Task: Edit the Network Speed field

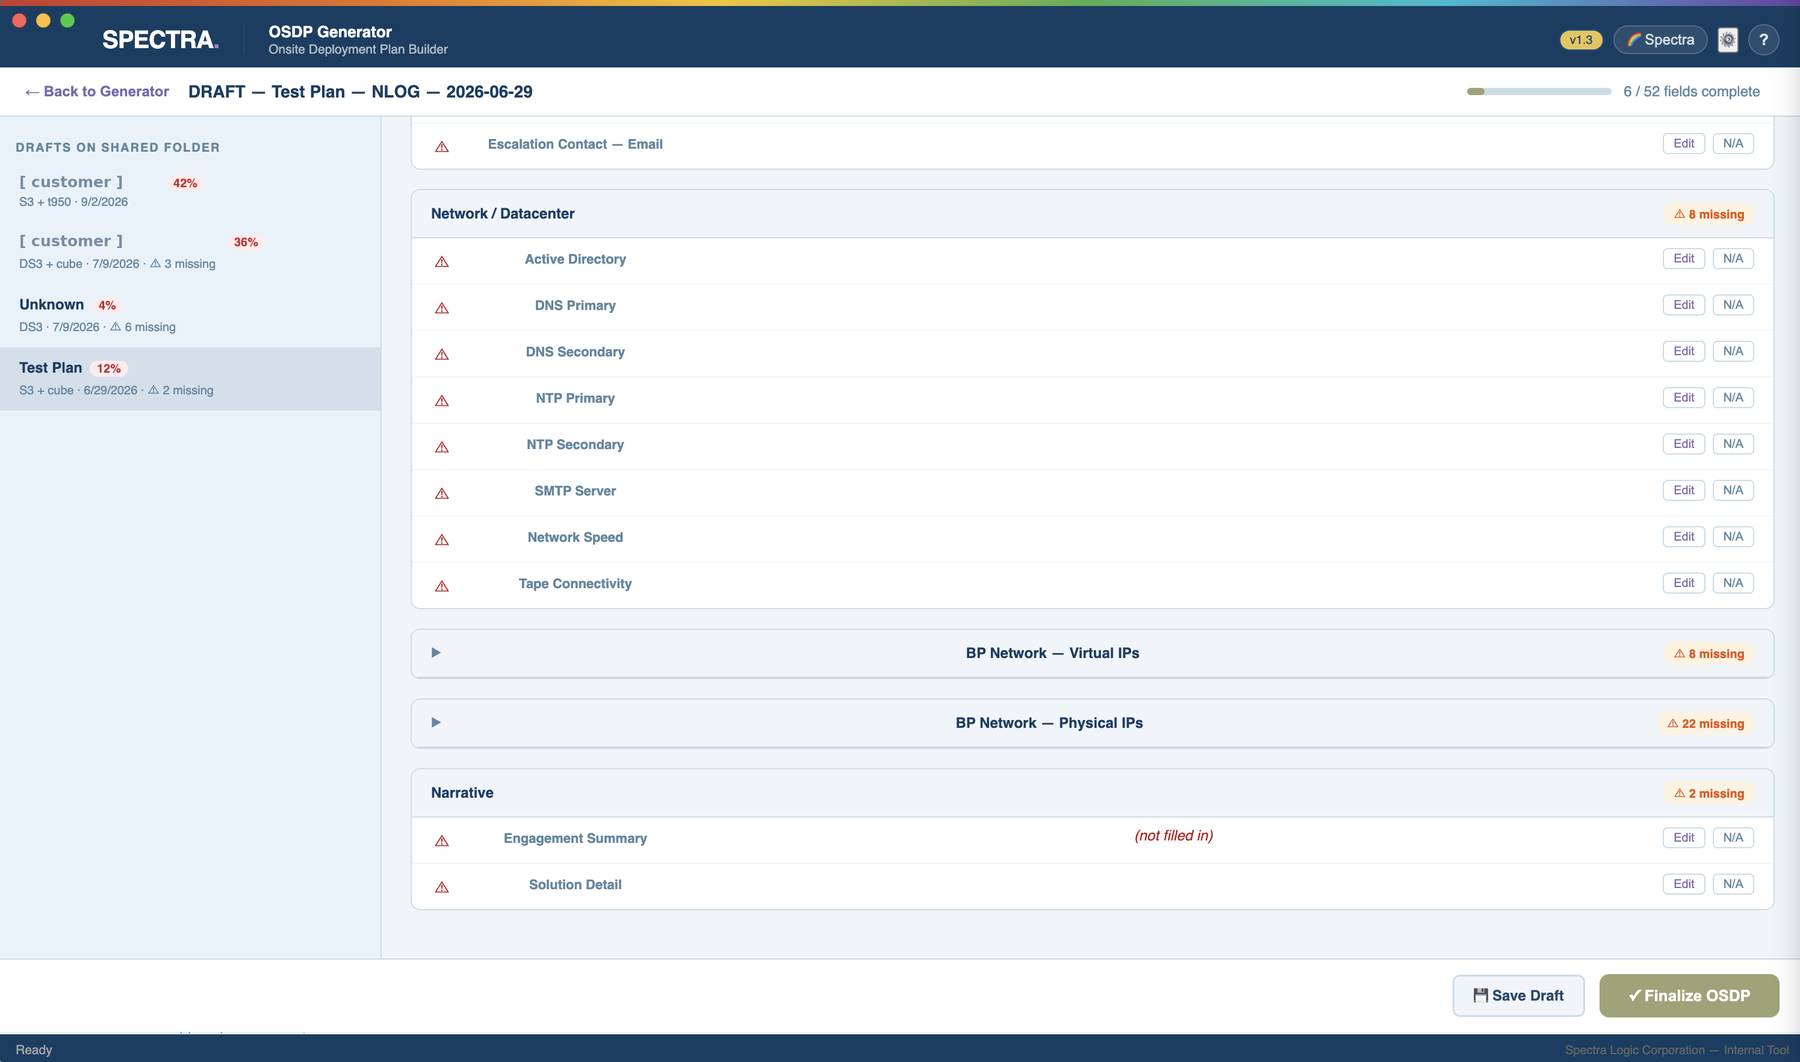Action: [x=1684, y=537]
